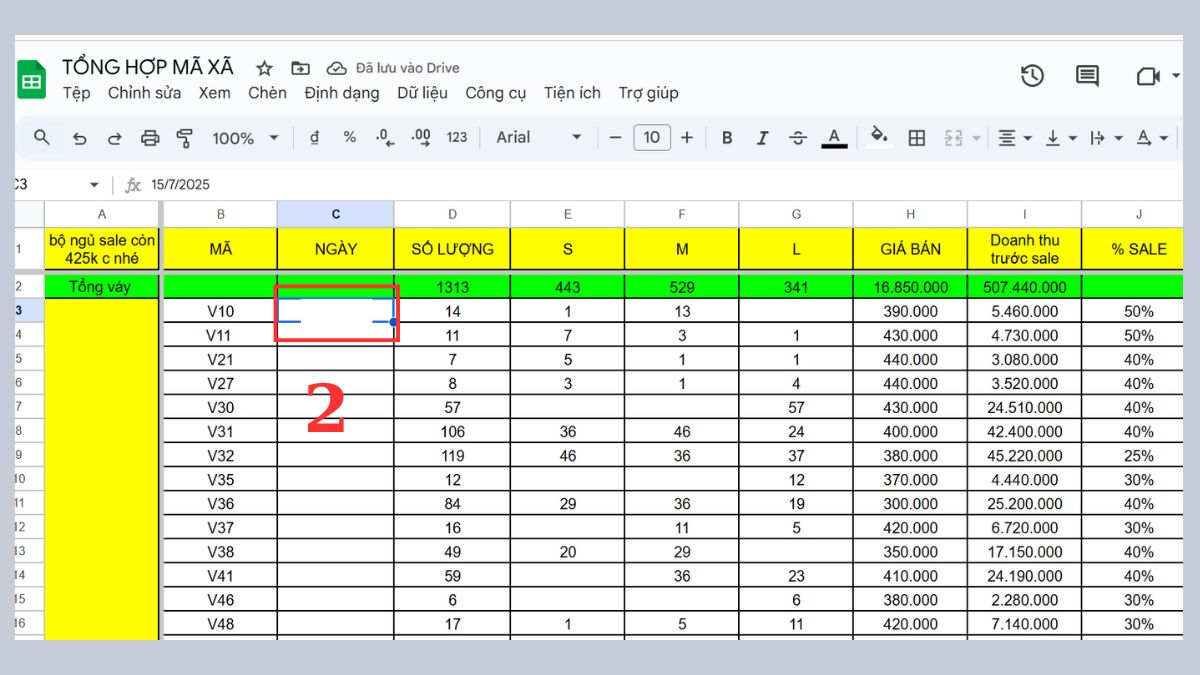This screenshot has height=675, width=1200.
Task: Decrease font size minus button
Action: (x=616, y=138)
